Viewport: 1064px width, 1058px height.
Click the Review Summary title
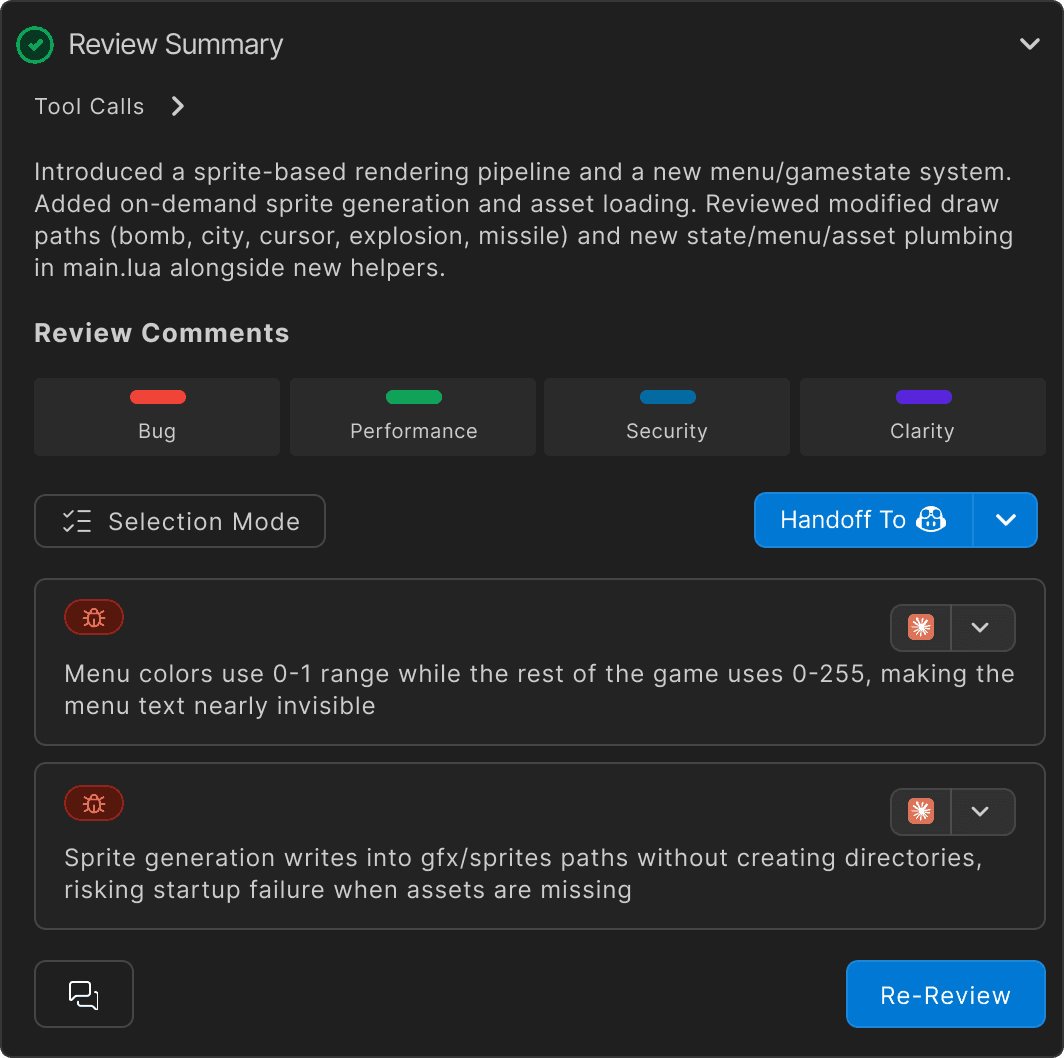point(176,45)
